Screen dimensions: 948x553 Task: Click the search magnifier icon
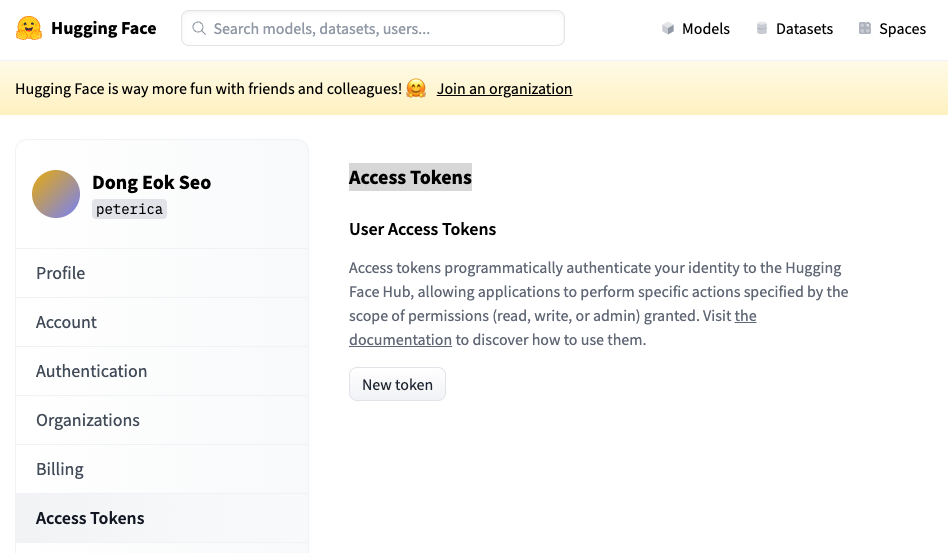[199, 28]
